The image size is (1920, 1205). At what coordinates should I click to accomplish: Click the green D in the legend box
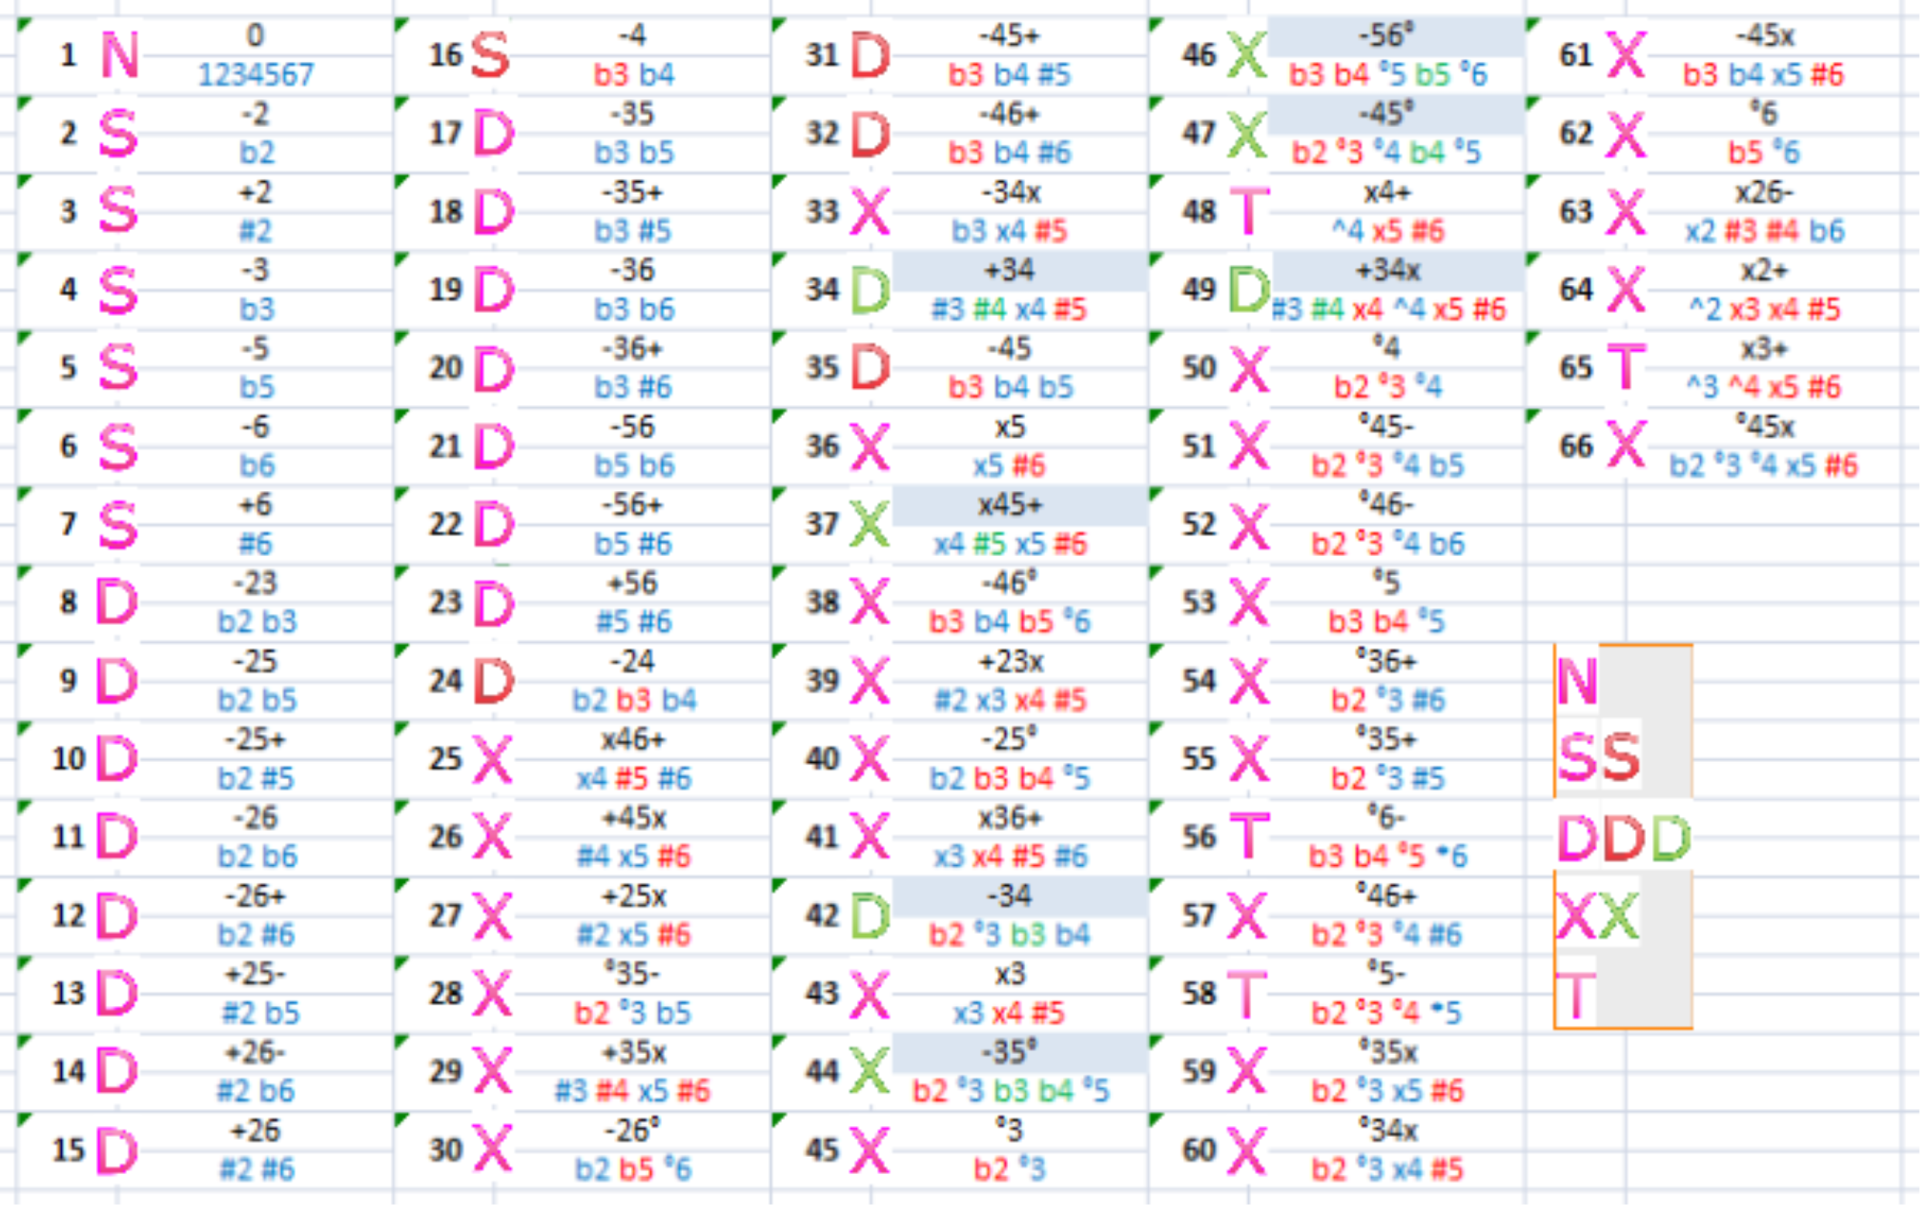1670,838
